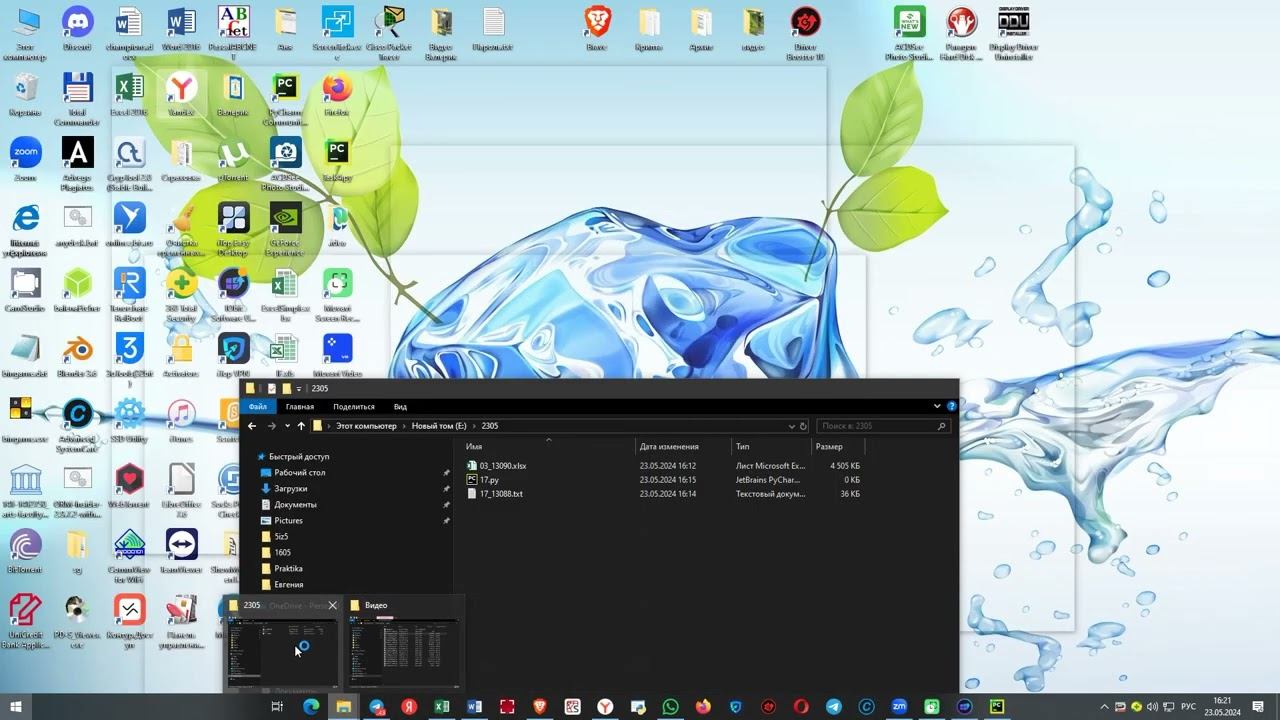Open Task View on the taskbar

[x=277, y=706]
